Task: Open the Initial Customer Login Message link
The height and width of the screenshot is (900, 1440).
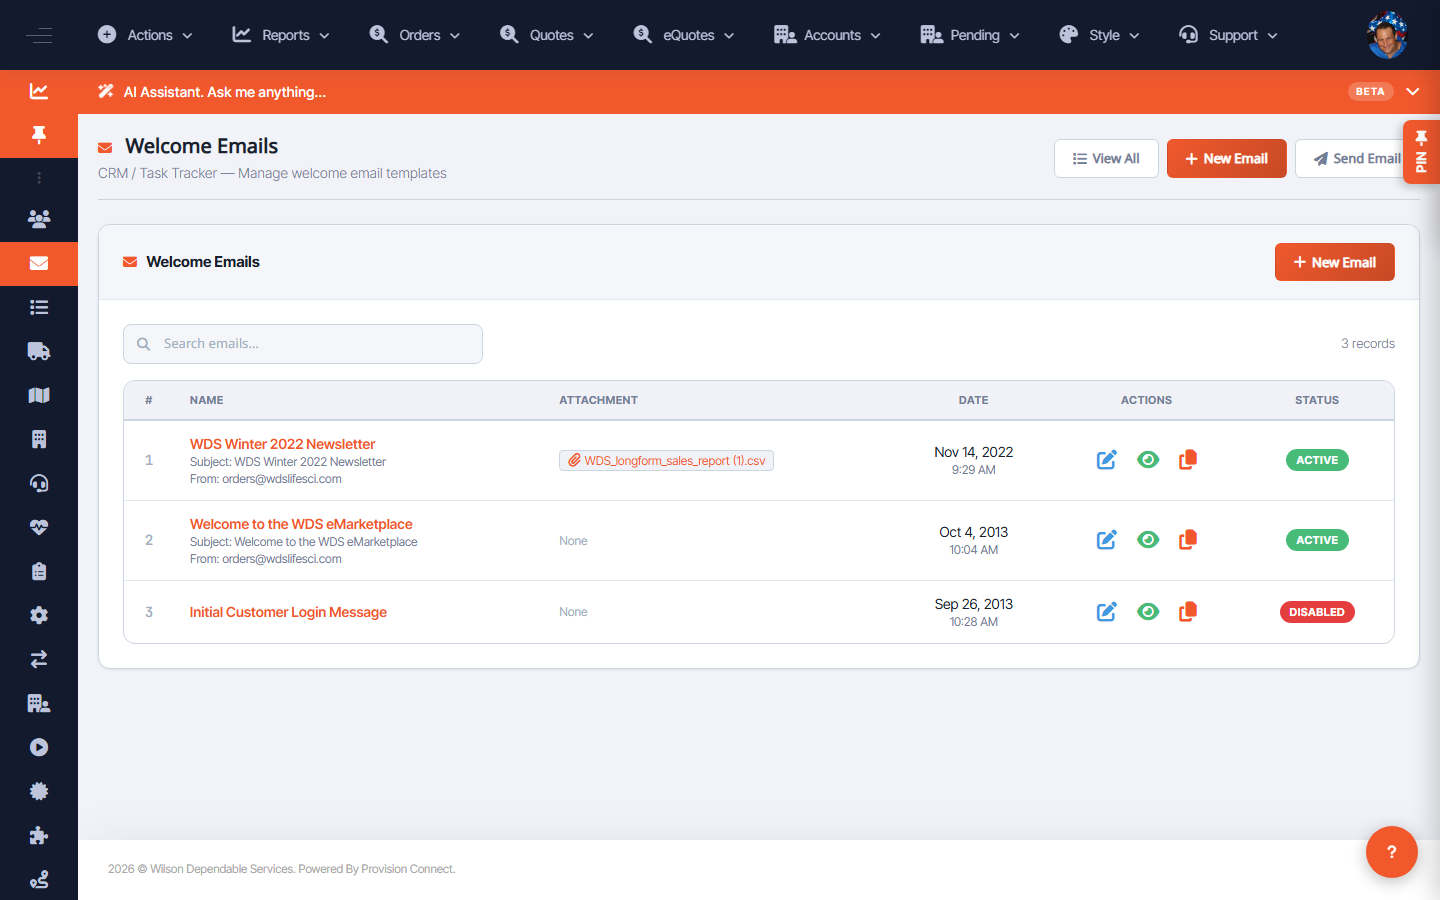Action: coord(288,612)
